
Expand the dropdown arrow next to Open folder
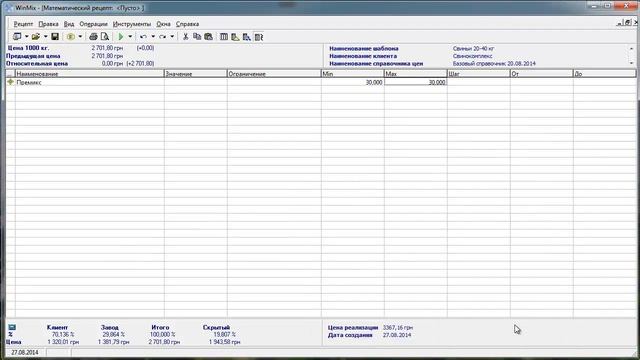(45, 37)
